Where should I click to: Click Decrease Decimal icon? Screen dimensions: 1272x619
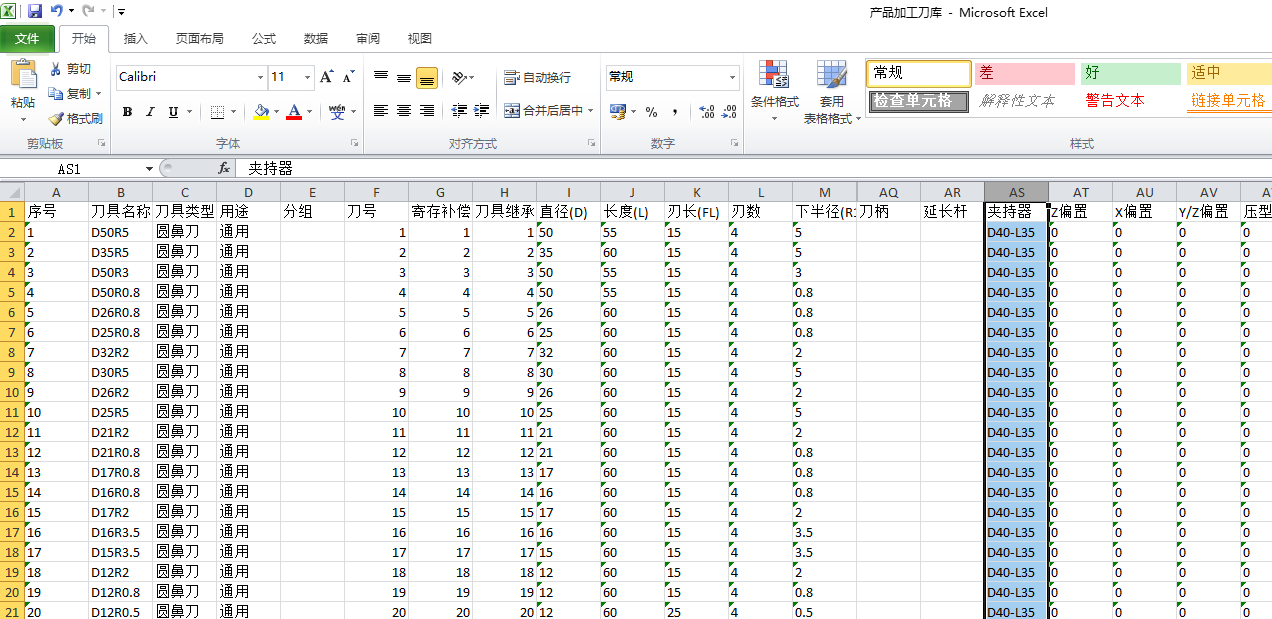pos(730,112)
